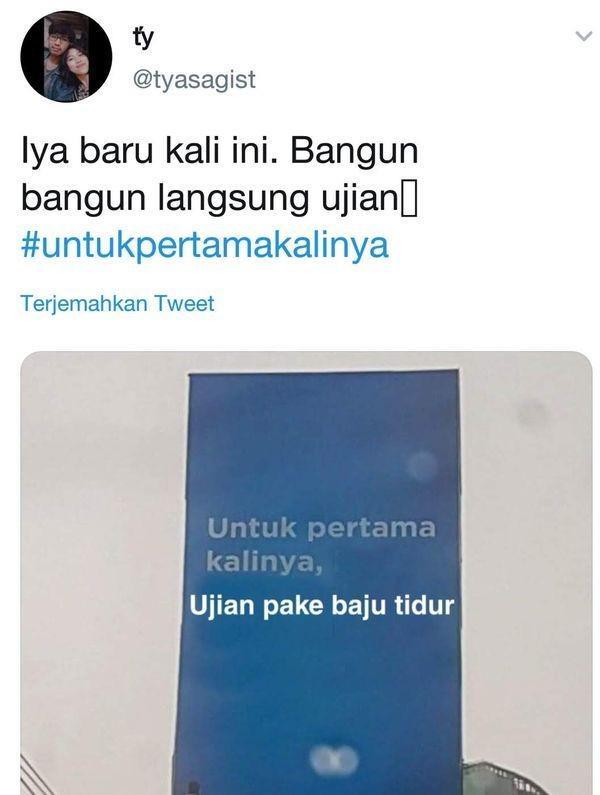The width and height of the screenshot is (600, 795).
Task: Open the @tyasagist handle
Action: point(194,80)
